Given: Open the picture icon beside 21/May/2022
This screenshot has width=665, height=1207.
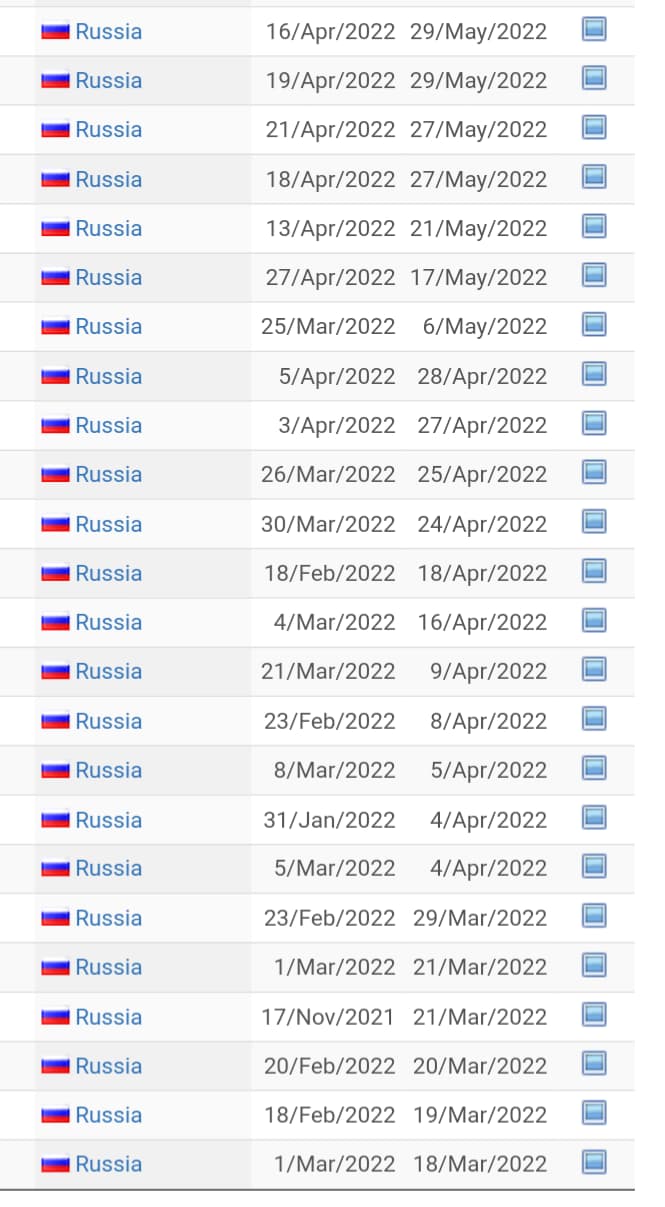Looking at the screenshot, I should click(x=594, y=227).
